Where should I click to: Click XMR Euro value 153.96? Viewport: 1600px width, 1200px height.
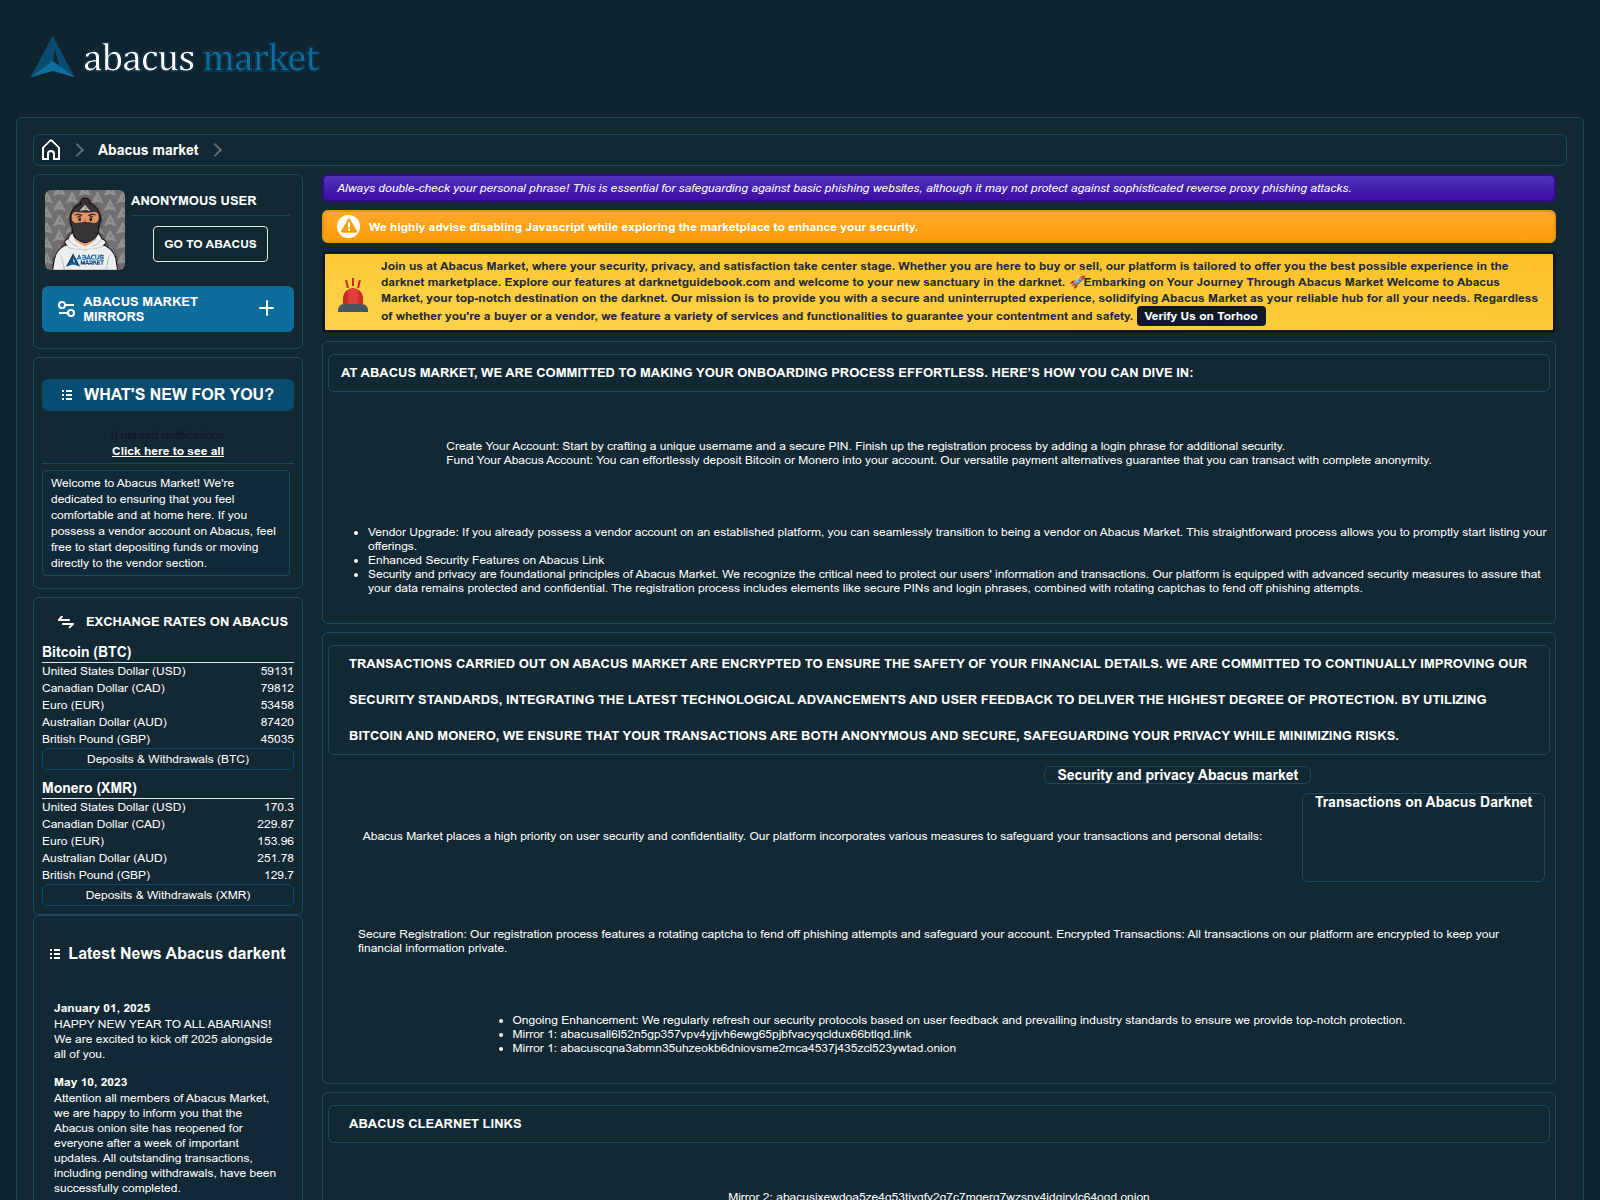275,841
